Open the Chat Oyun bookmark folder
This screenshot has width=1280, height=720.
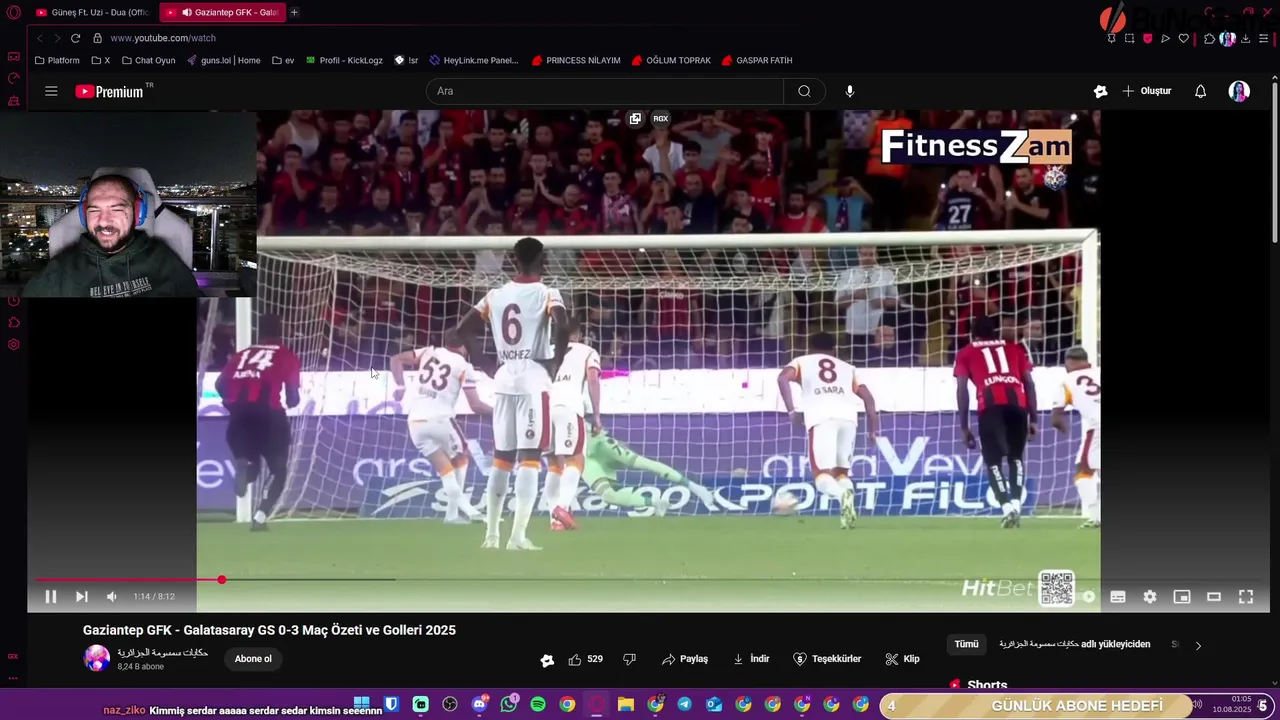[148, 60]
